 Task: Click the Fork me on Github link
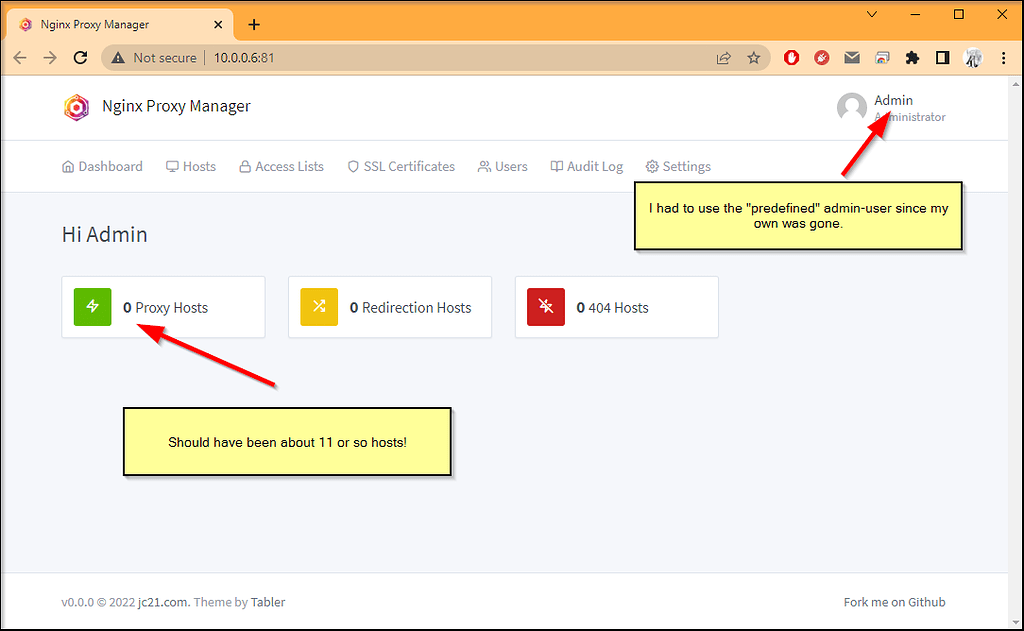(x=894, y=601)
